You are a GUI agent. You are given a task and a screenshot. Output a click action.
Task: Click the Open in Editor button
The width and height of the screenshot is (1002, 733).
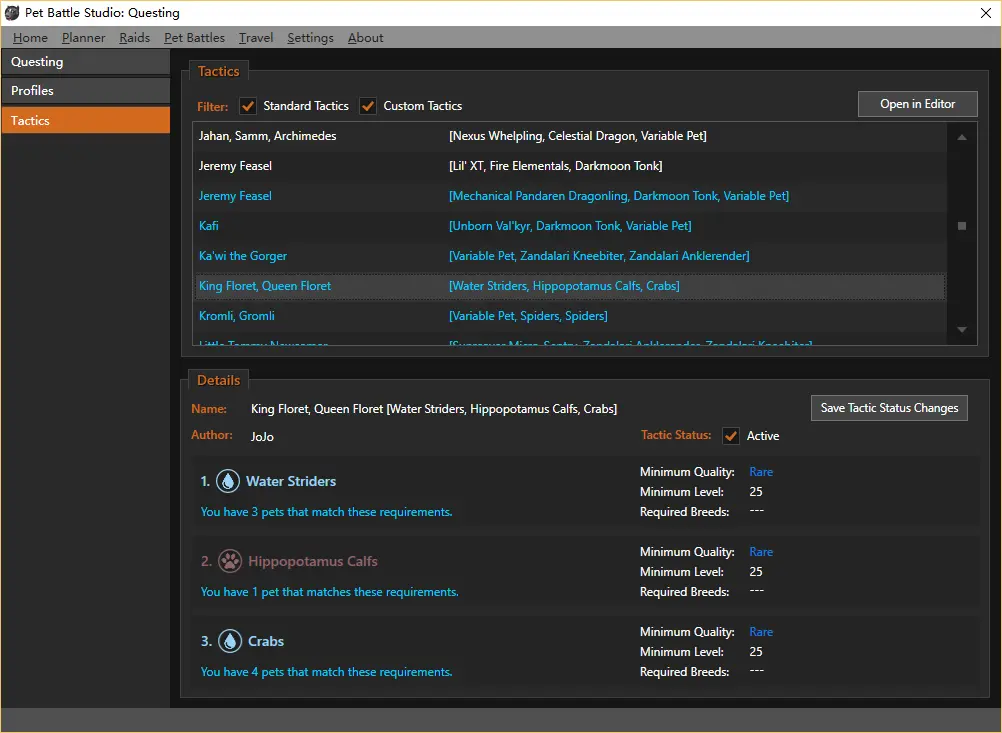pyautogui.click(x=918, y=104)
